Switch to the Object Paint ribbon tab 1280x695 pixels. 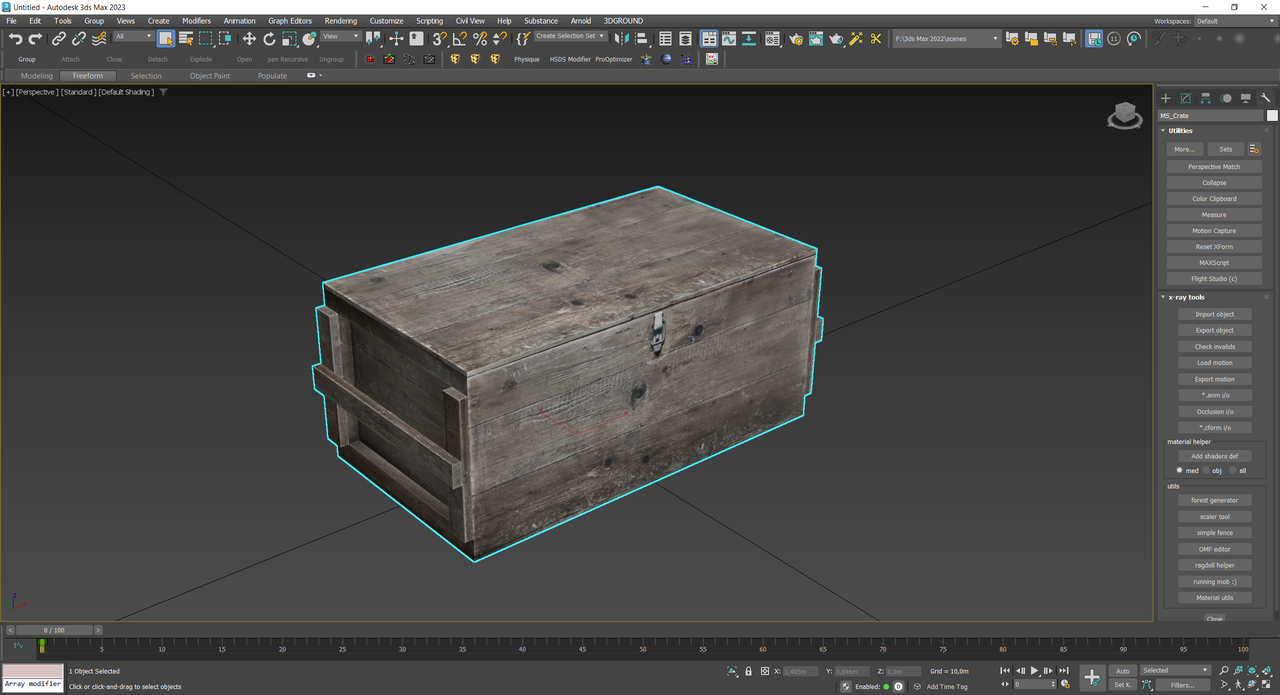(x=209, y=76)
